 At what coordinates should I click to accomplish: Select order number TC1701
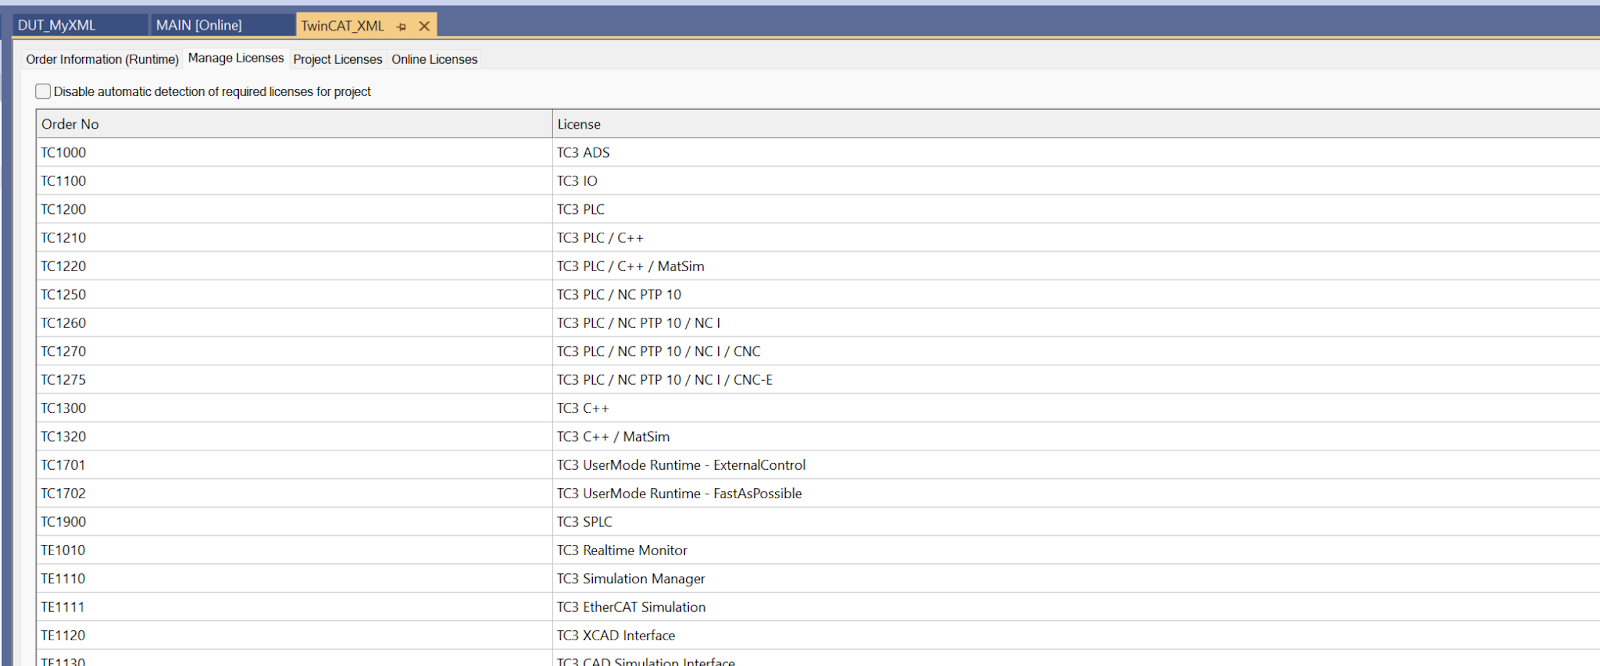(294, 465)
